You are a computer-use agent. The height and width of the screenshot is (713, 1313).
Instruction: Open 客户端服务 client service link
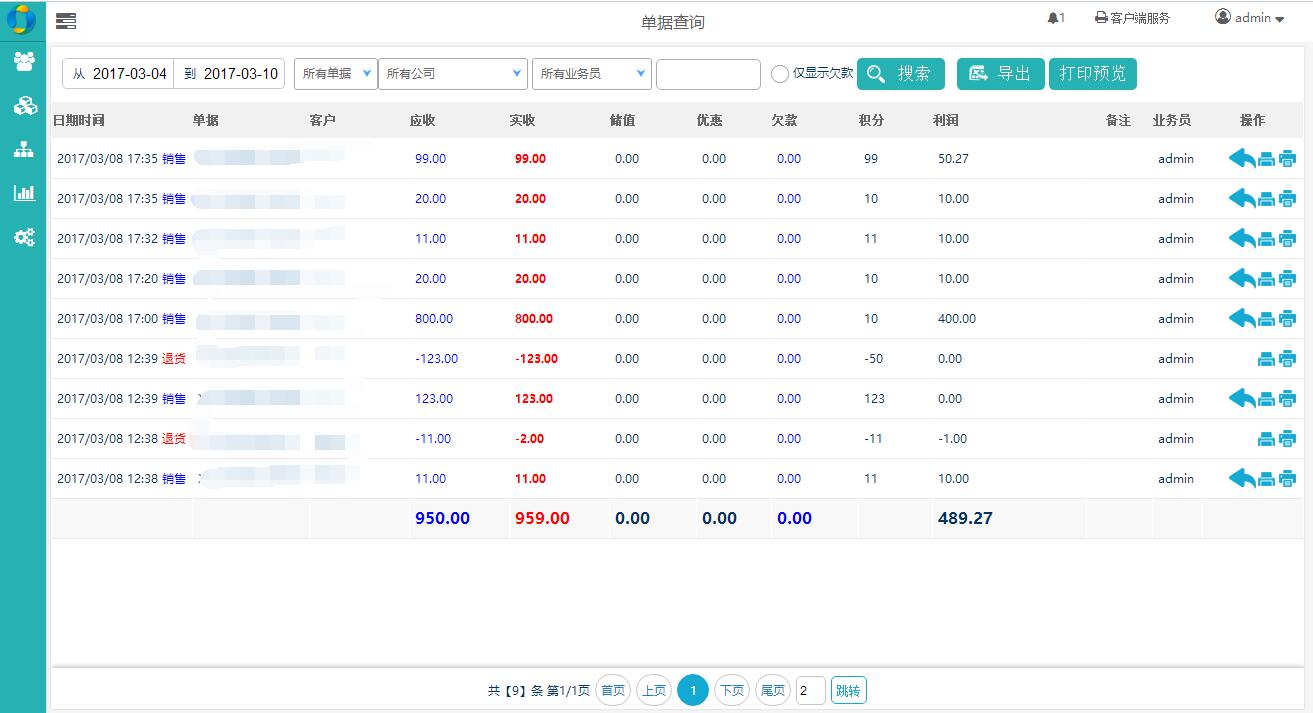click(1132, 18)
